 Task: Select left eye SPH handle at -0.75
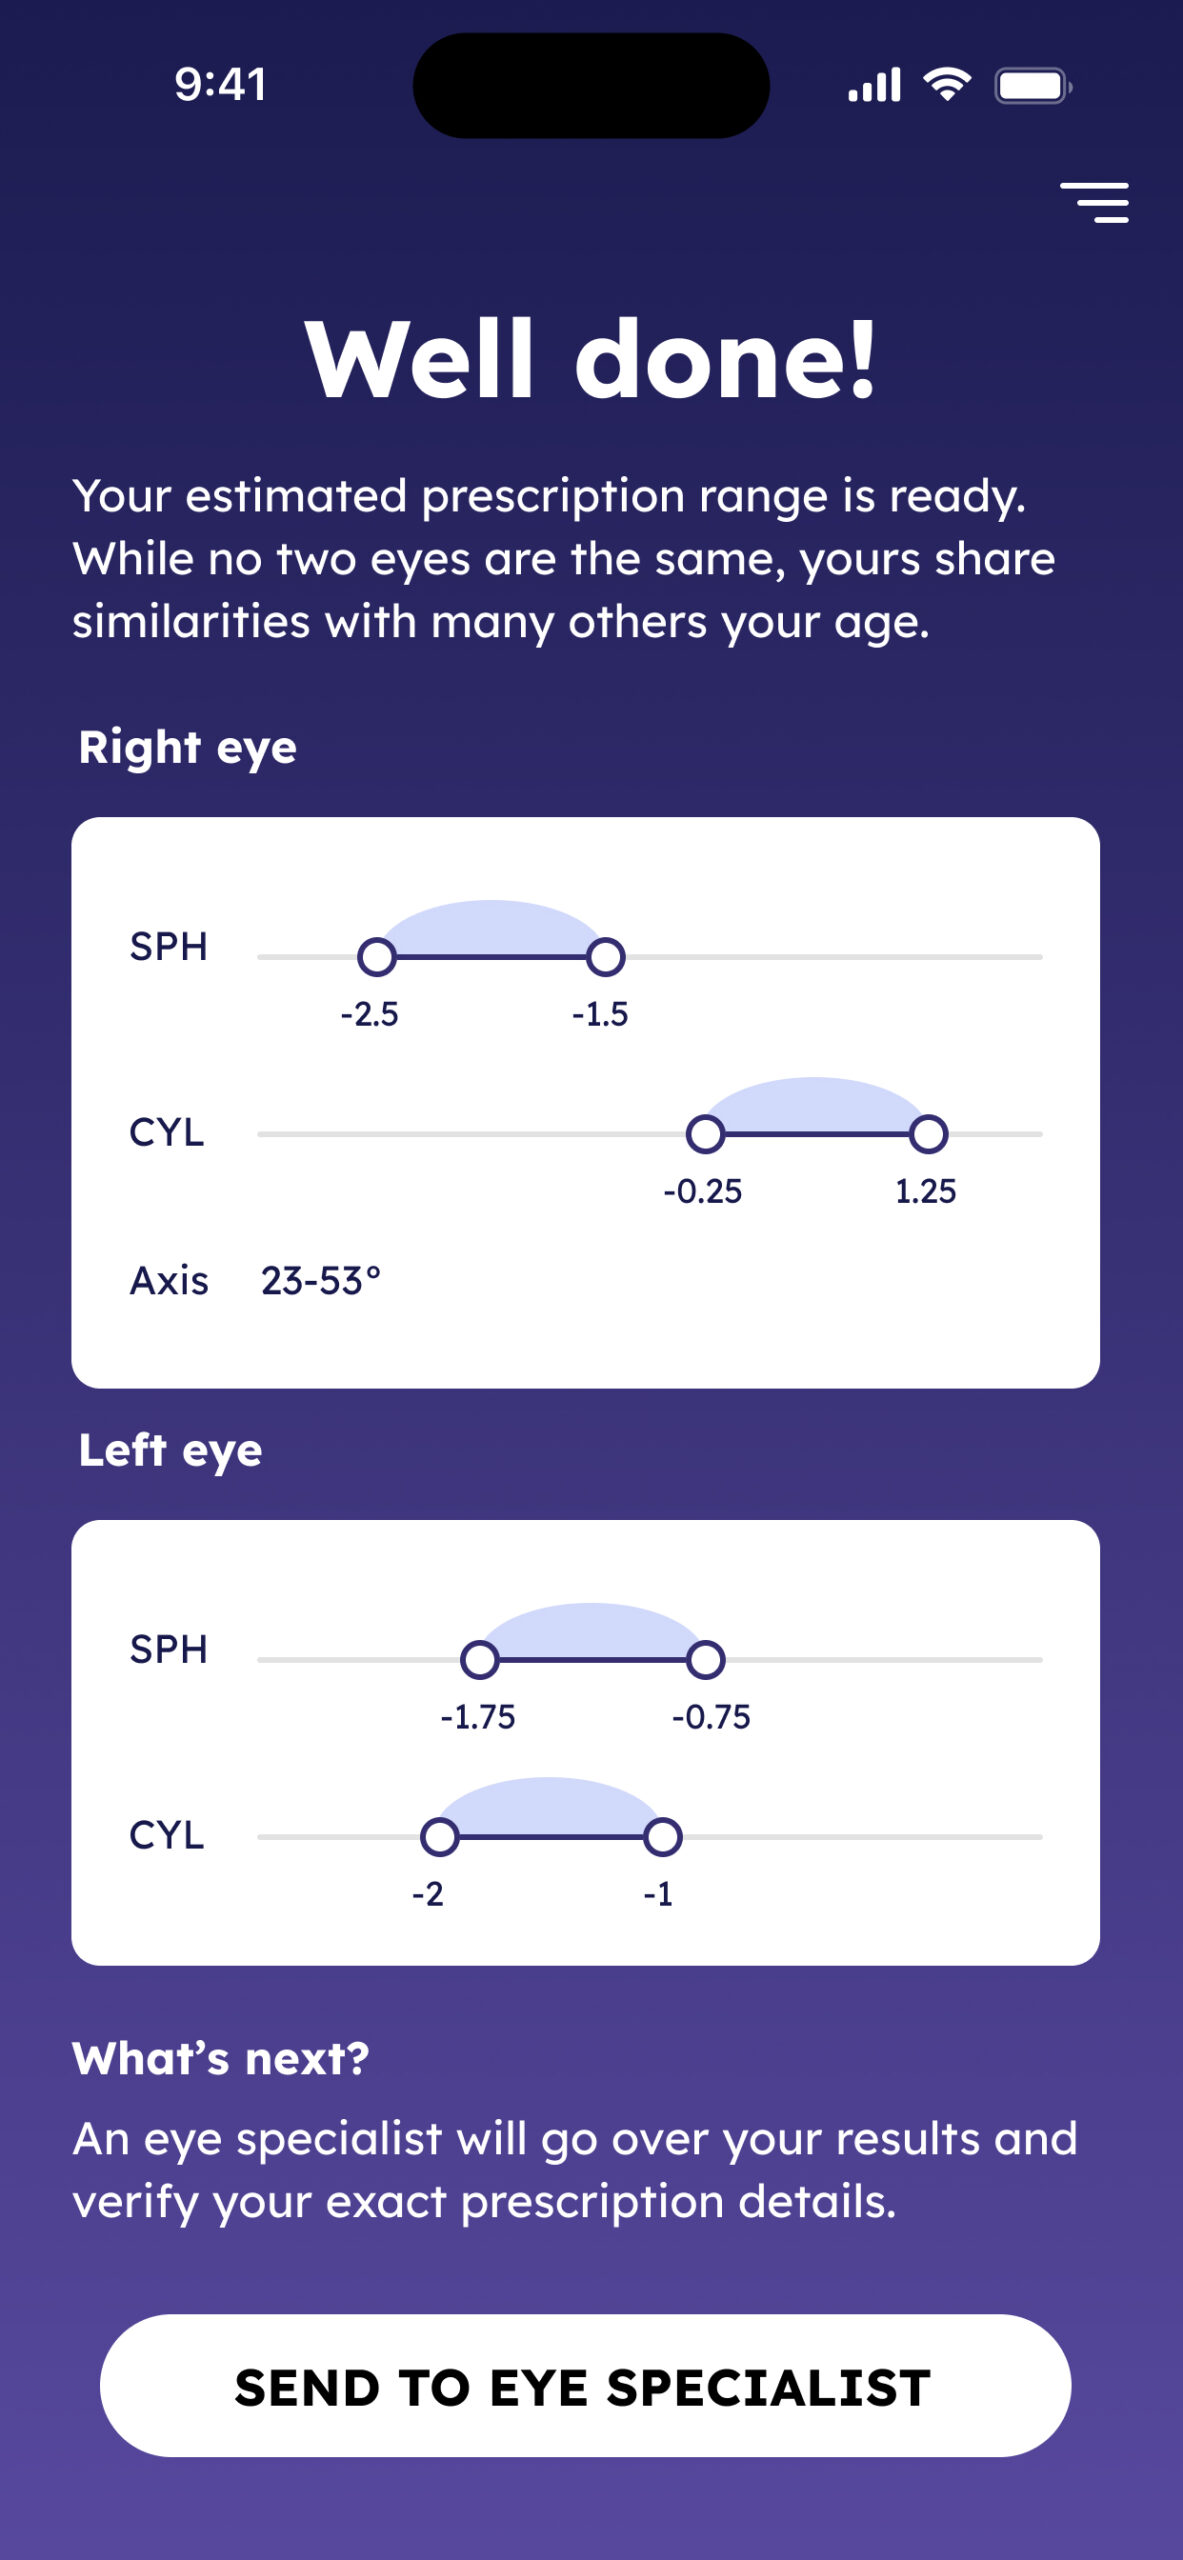[x=705, y=1660]
